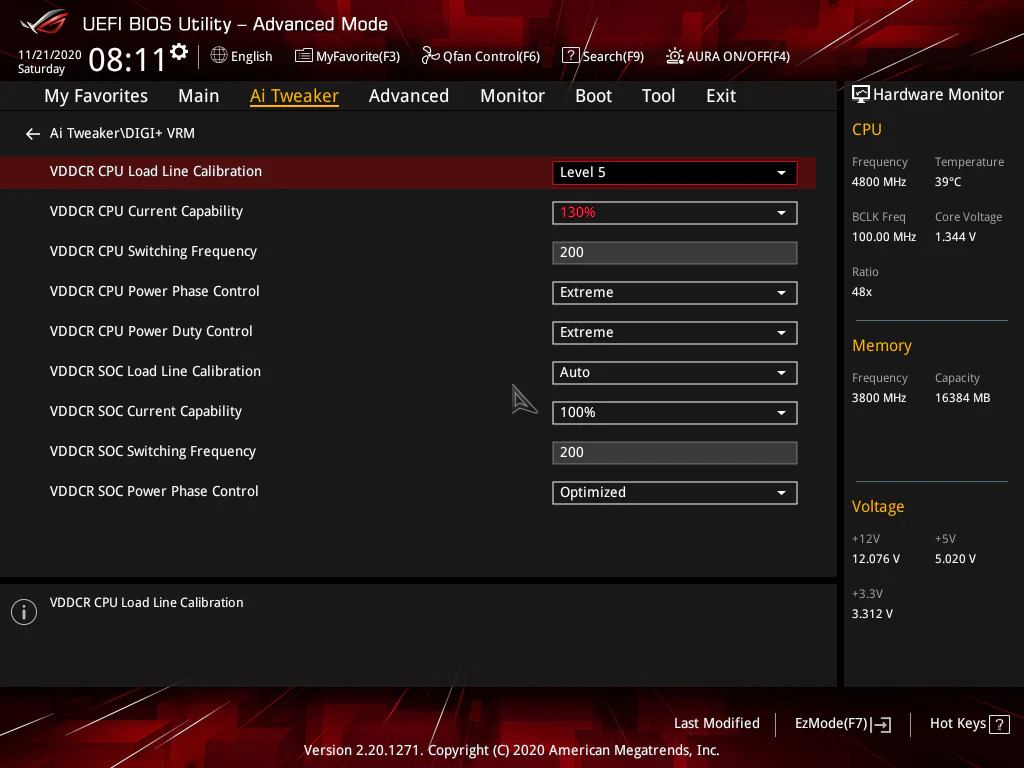The image size is (1024, 768).
Task: Click the Search(F9) question mark icon
Action: pyautogui.click(x=570, y=56)
